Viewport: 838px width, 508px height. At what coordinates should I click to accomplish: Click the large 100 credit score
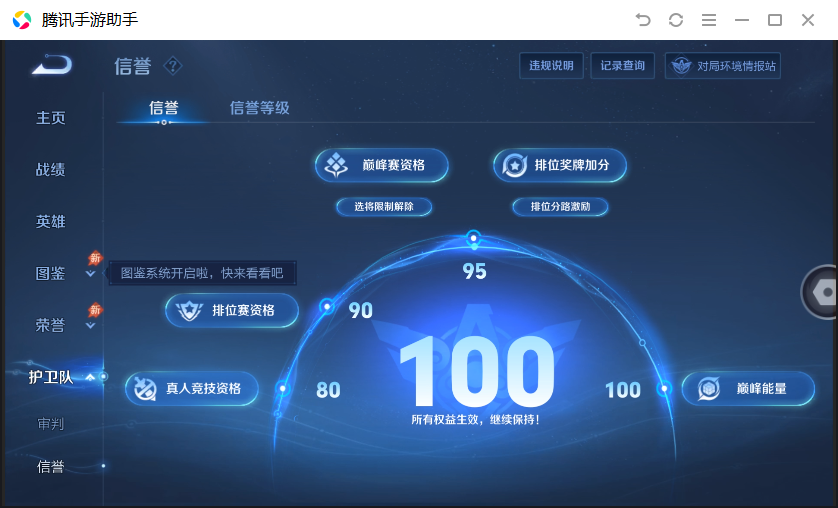tap(476, 371)
